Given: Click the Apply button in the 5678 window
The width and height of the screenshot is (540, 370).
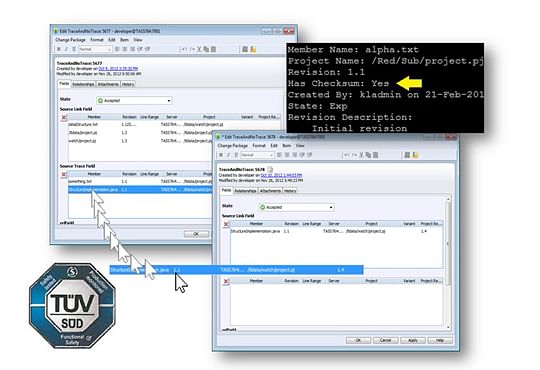Looking at the screenshot, I should [413, 340].
